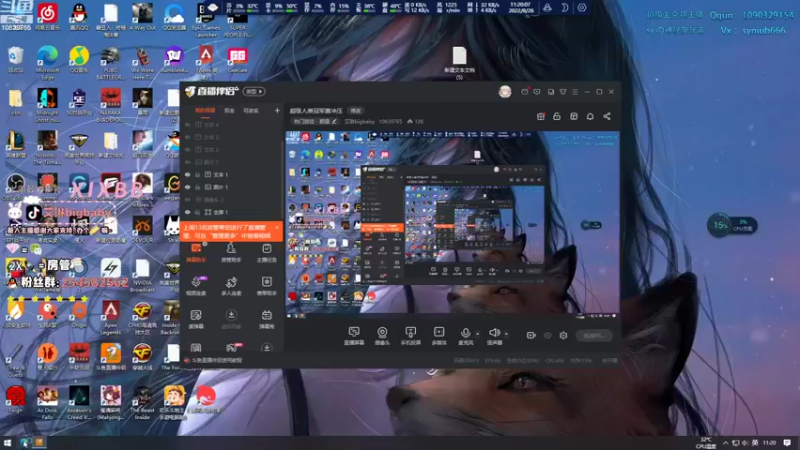This screenshot has width=800, height=450.
Task: Open the phone screen casting source
Action: coord(410,336)
